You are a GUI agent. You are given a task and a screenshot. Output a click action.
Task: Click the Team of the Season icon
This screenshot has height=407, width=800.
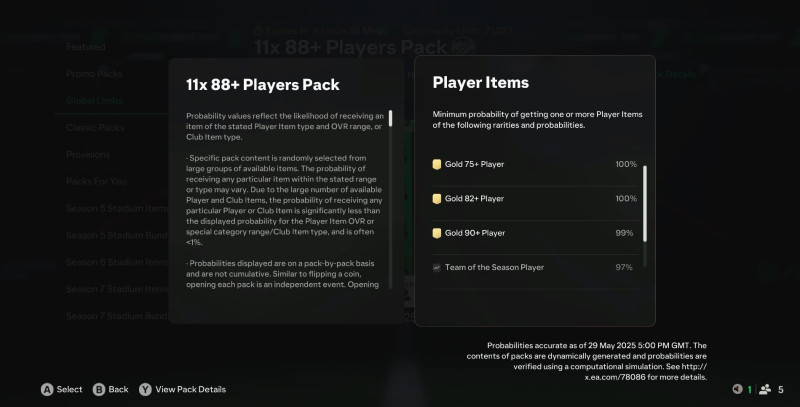tap(437, 268)
